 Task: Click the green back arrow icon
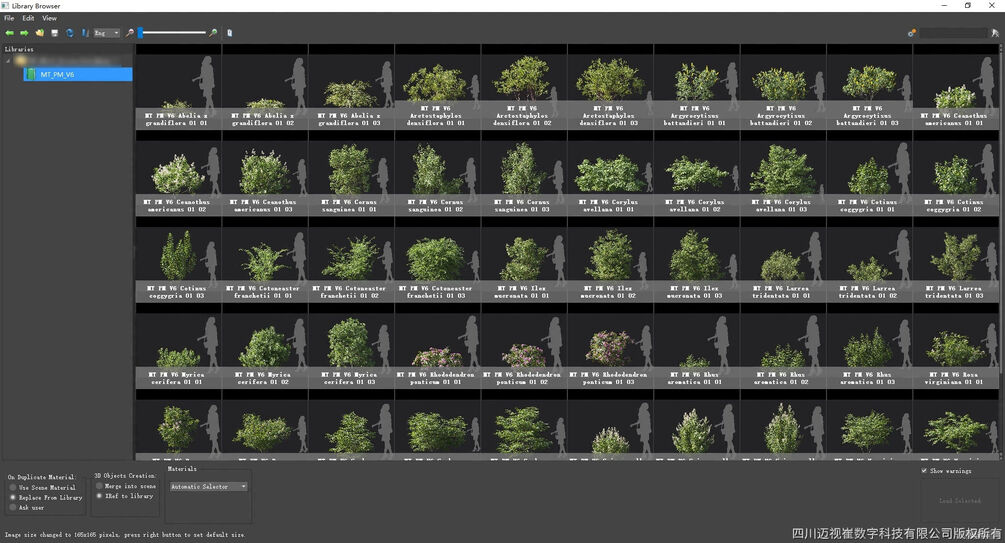(10, 33)
